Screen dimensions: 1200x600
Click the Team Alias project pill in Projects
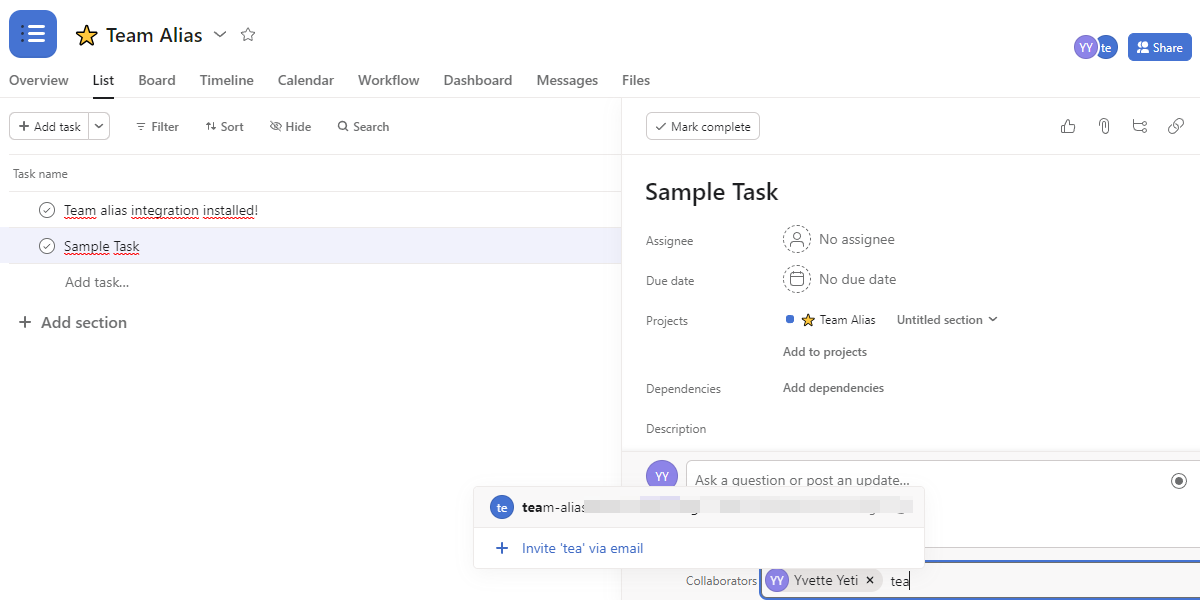point(831,320)
